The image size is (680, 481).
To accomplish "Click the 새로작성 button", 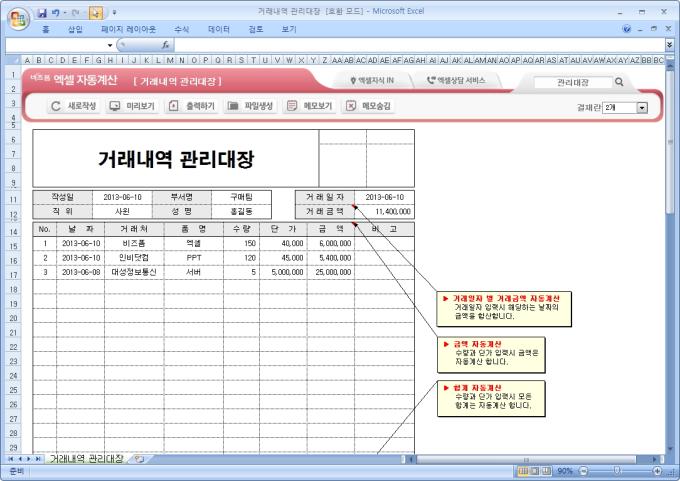I will click(73, 106).
